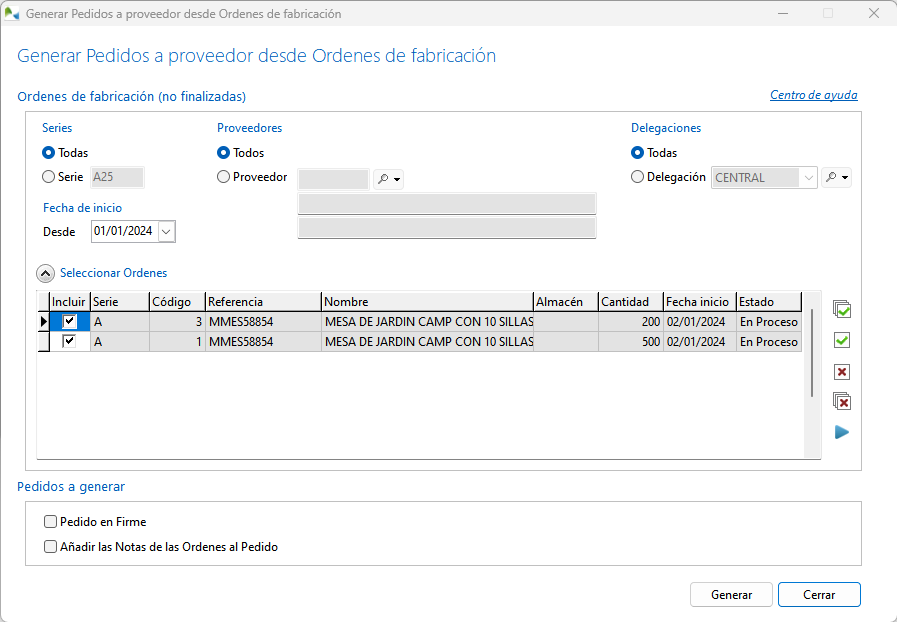Screen dimensions: 897x622
Task: Sort by the Cantidad column header
Action: 630,302
